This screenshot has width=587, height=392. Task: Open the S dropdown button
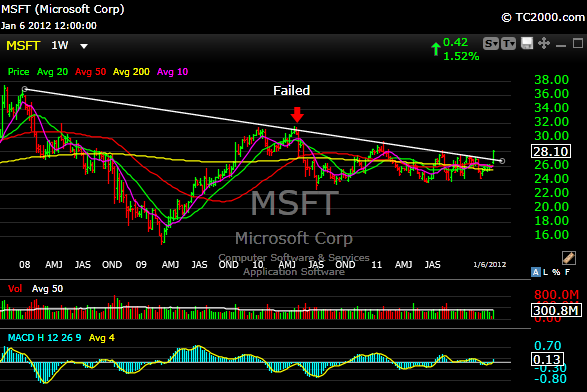pos(491,44)
